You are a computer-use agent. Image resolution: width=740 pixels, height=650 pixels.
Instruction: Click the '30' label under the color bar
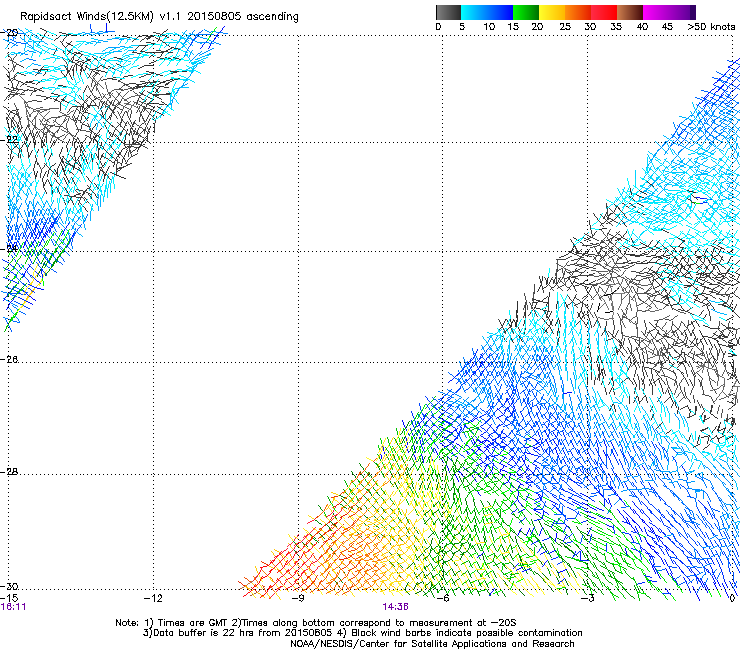pos(590,27)
